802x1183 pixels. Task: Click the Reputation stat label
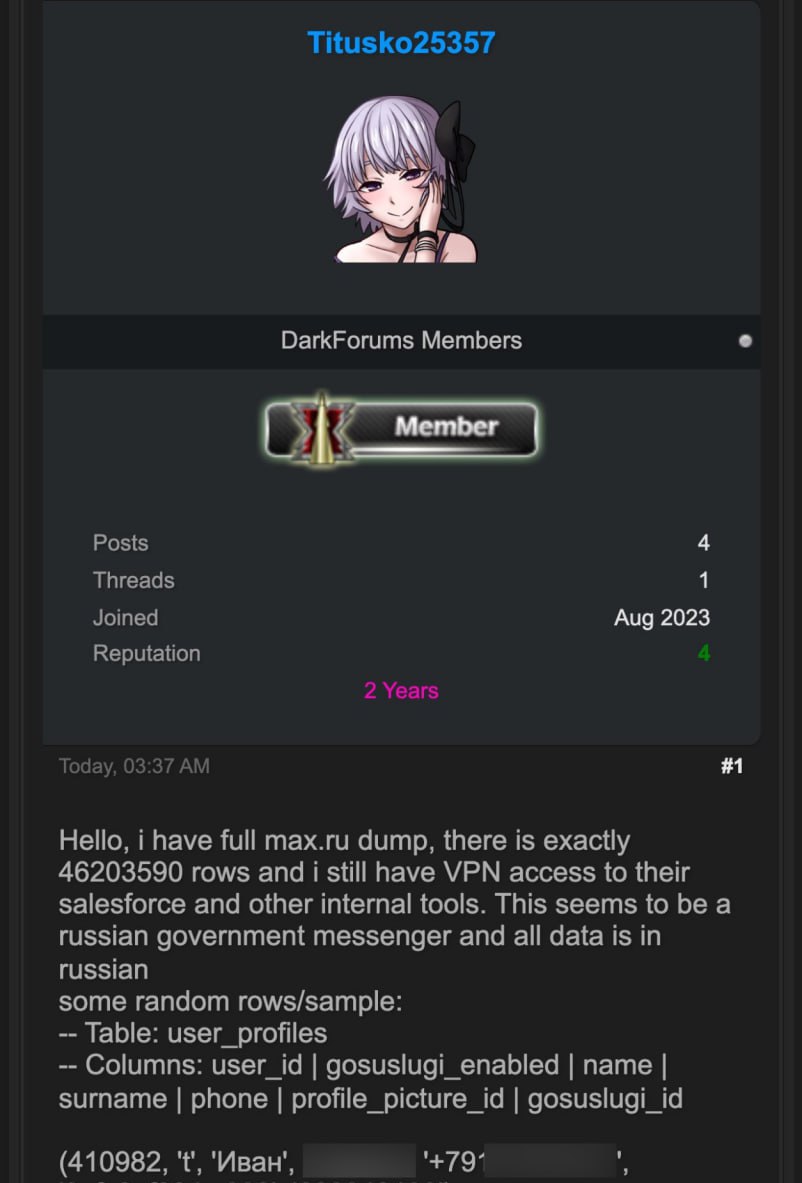tap(146, 654)
